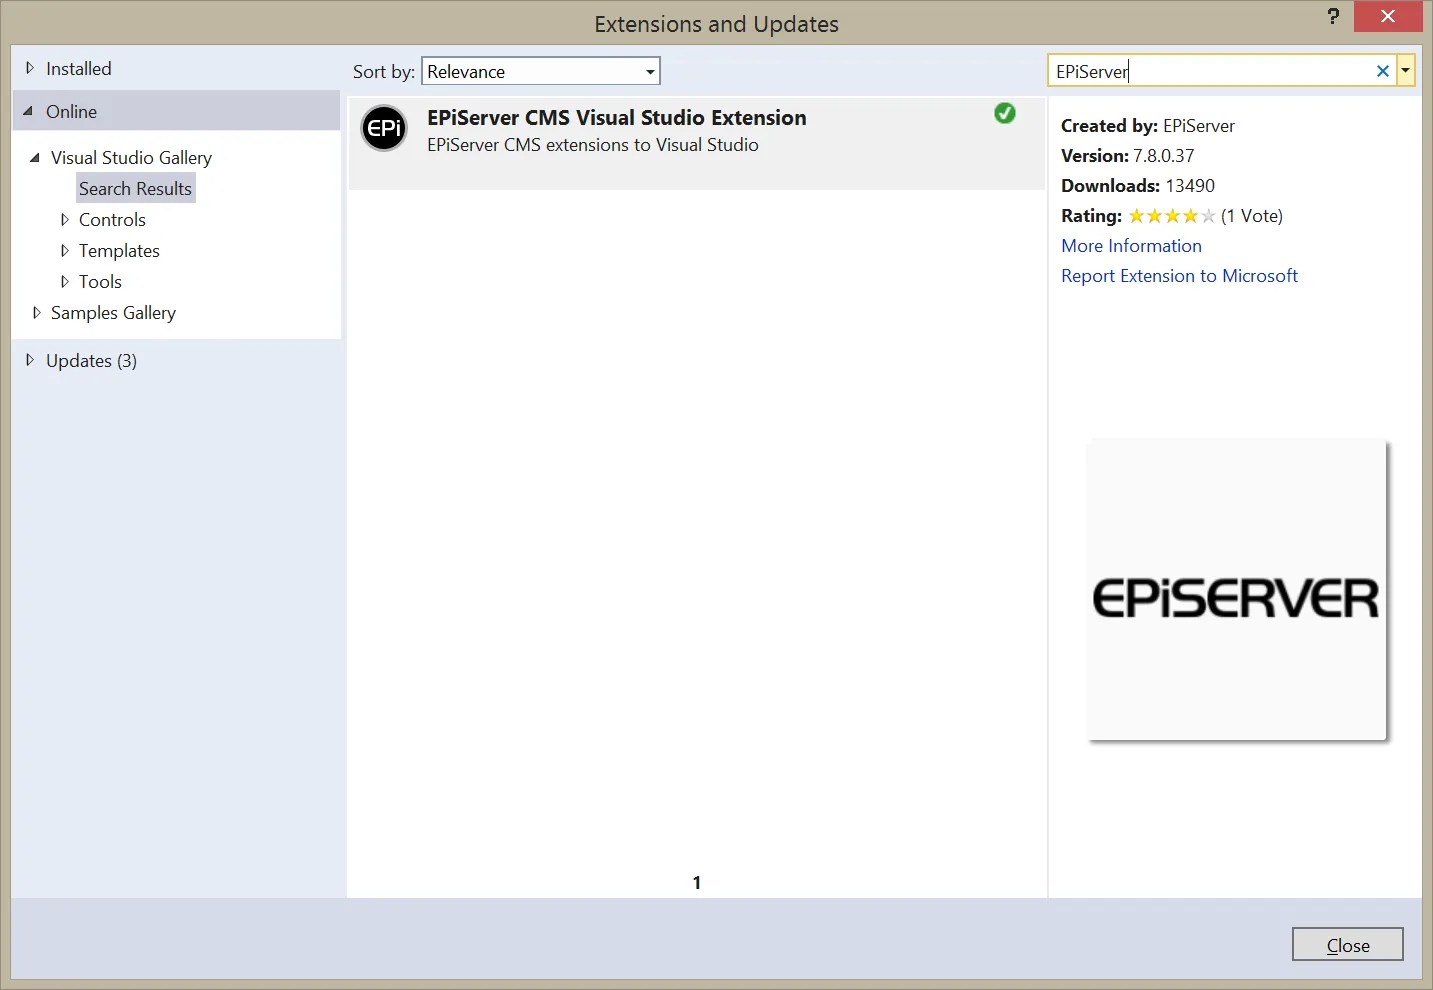This screenshot has height=990, width=1433.
Task: Close the Extensions and Updates dialog window
Action: click(1387, 16)
